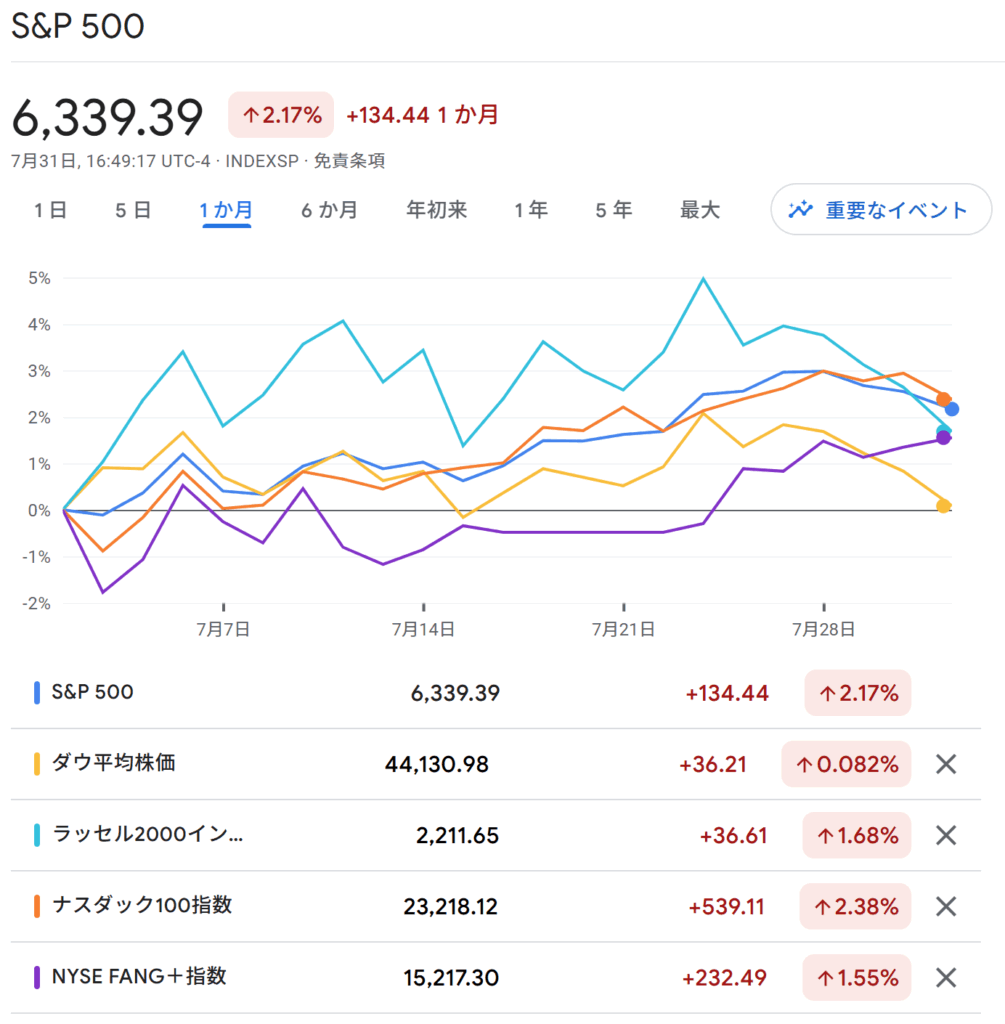Image resolution: width=1005 pixels, height=1024 pixels.
Task: Click the blue S&P 500 endpoint dot
Action: click(x=951, y=409)
